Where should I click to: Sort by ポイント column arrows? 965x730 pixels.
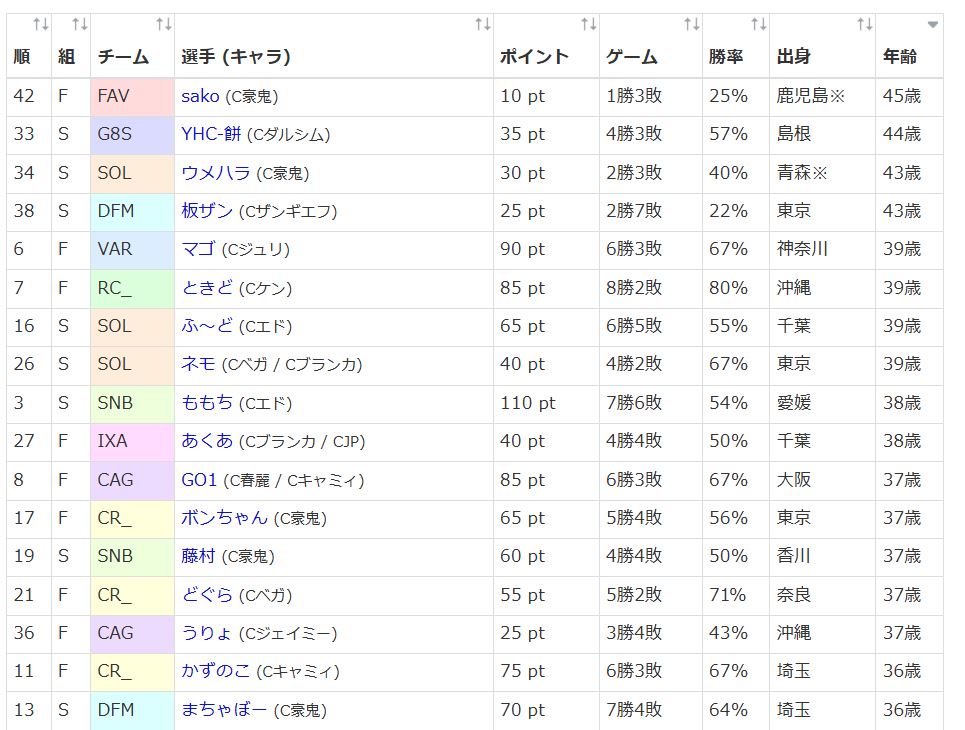point(589,23)
